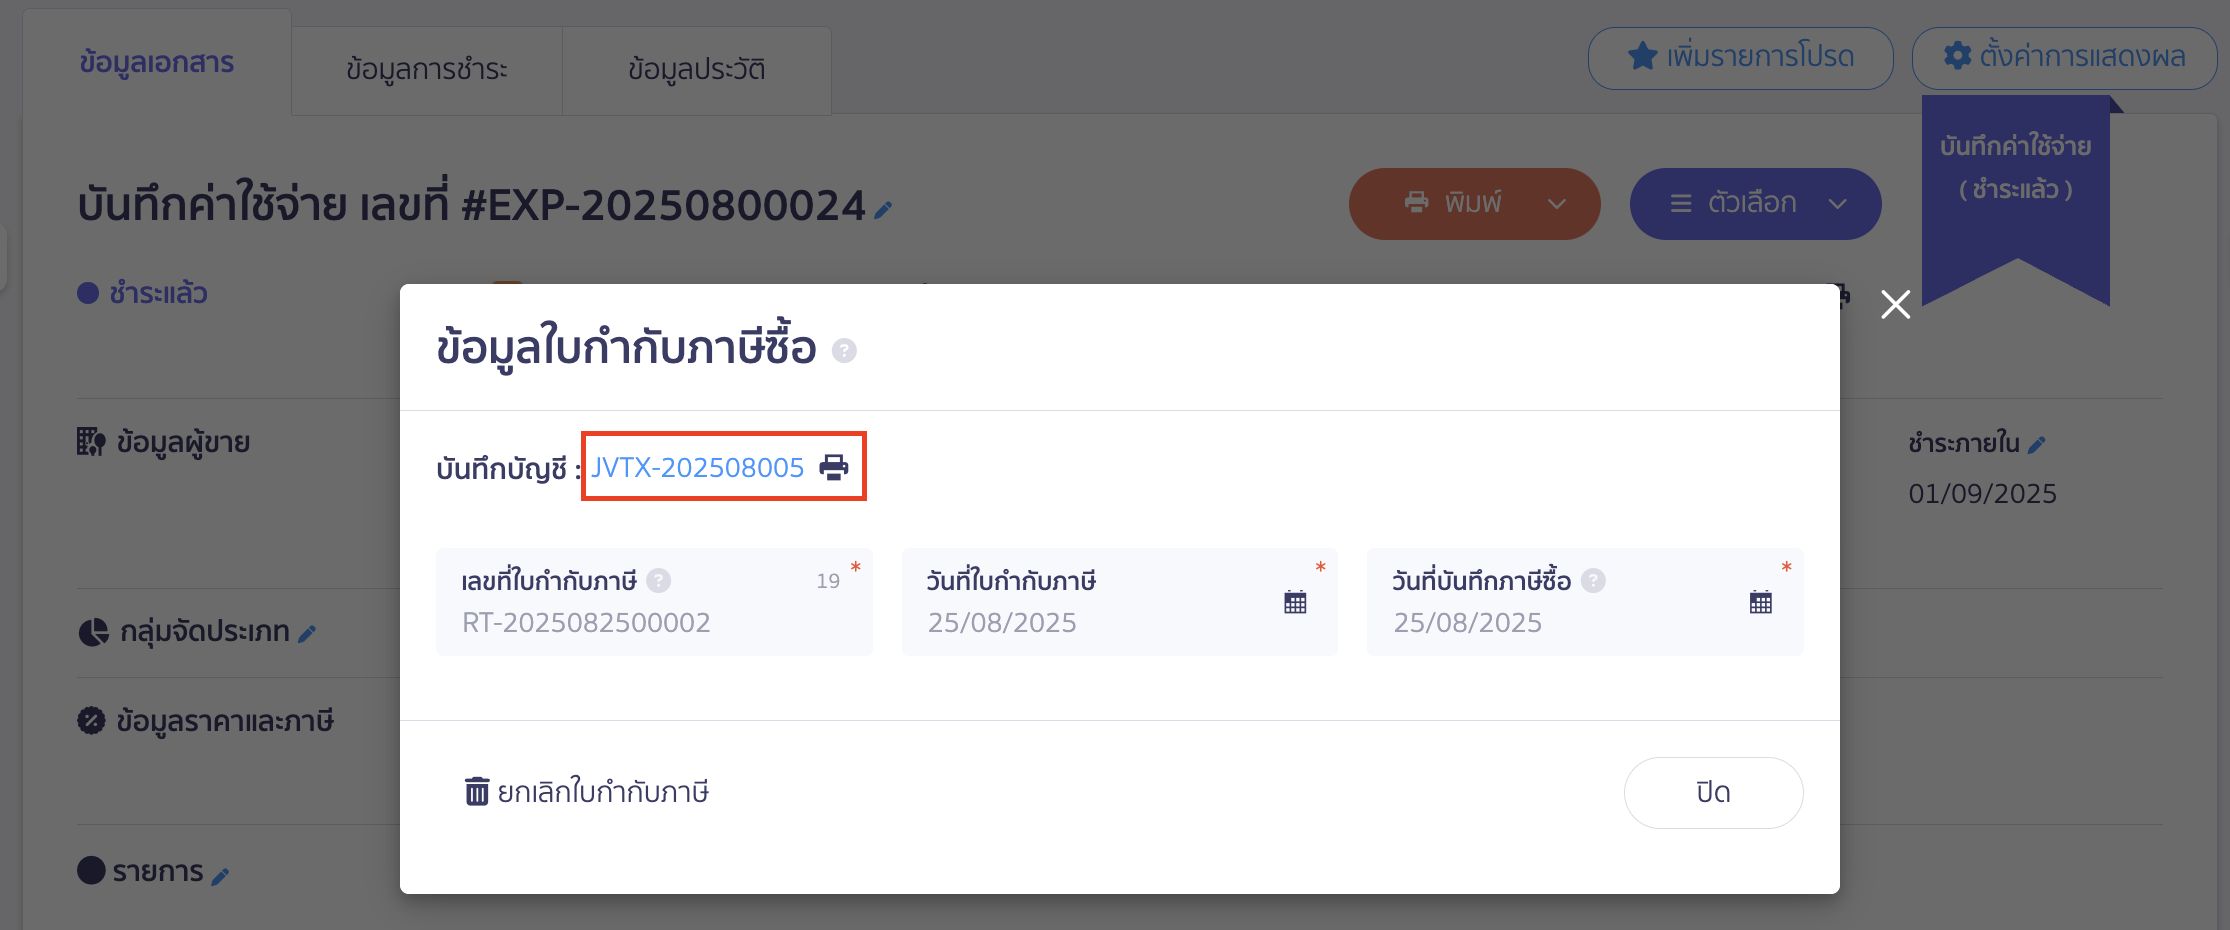Open ตั้งค่าการแสดงผล display settings

click(2064, 58)
